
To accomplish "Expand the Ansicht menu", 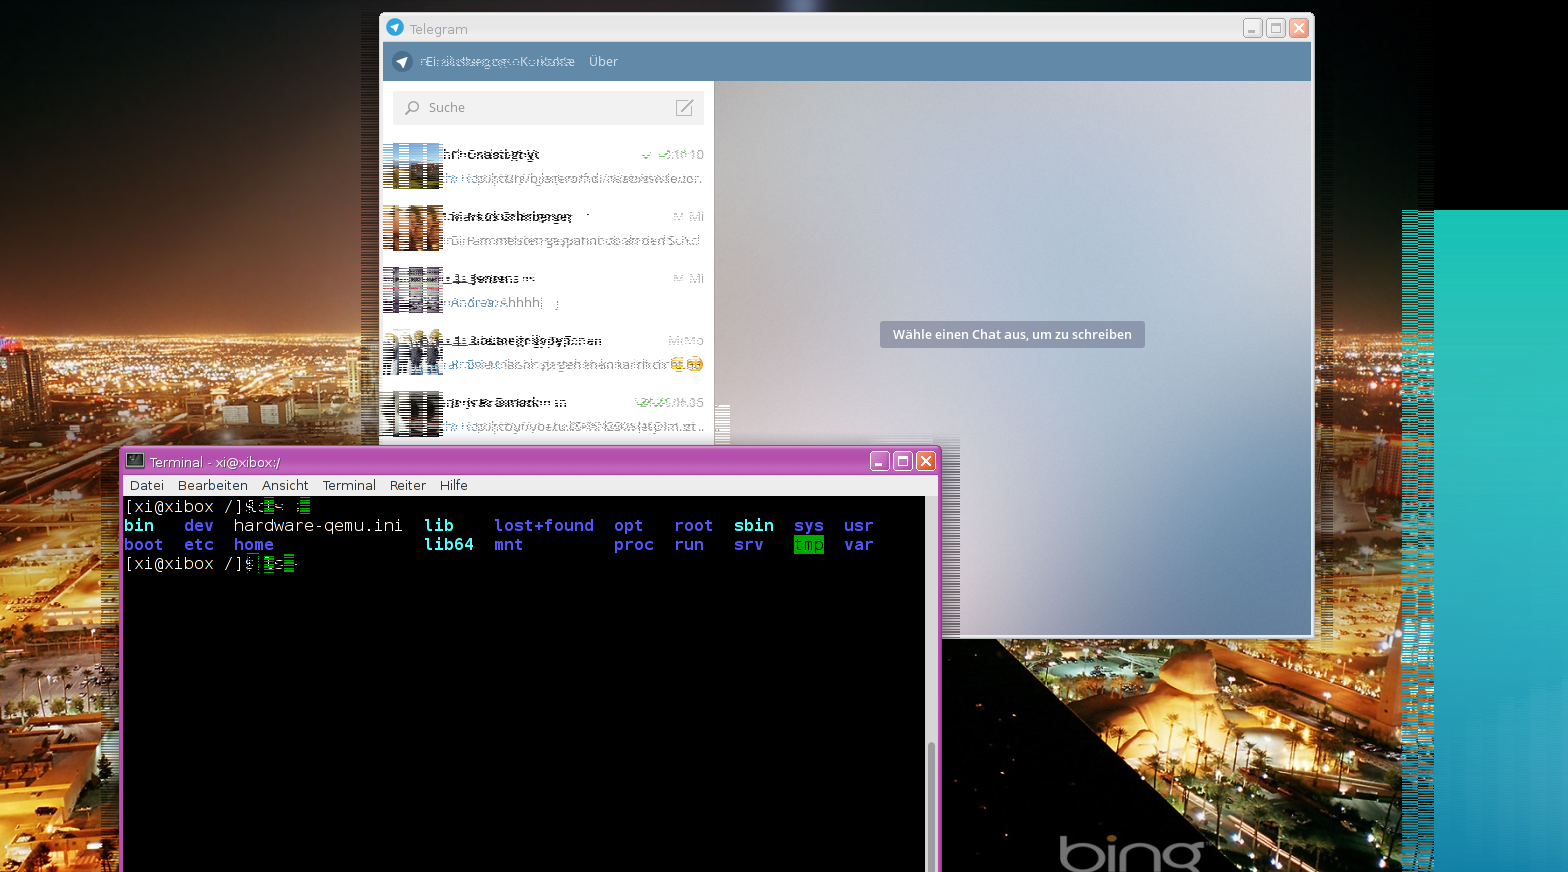I will 285,486.
